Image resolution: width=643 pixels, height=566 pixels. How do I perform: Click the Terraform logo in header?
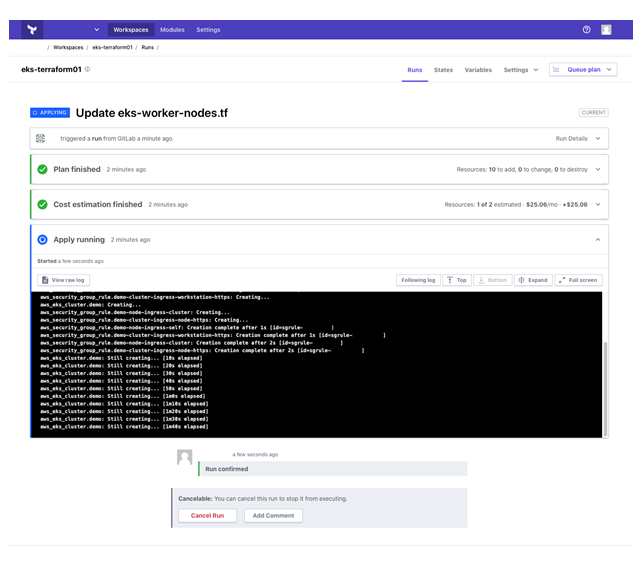[33, 30]
